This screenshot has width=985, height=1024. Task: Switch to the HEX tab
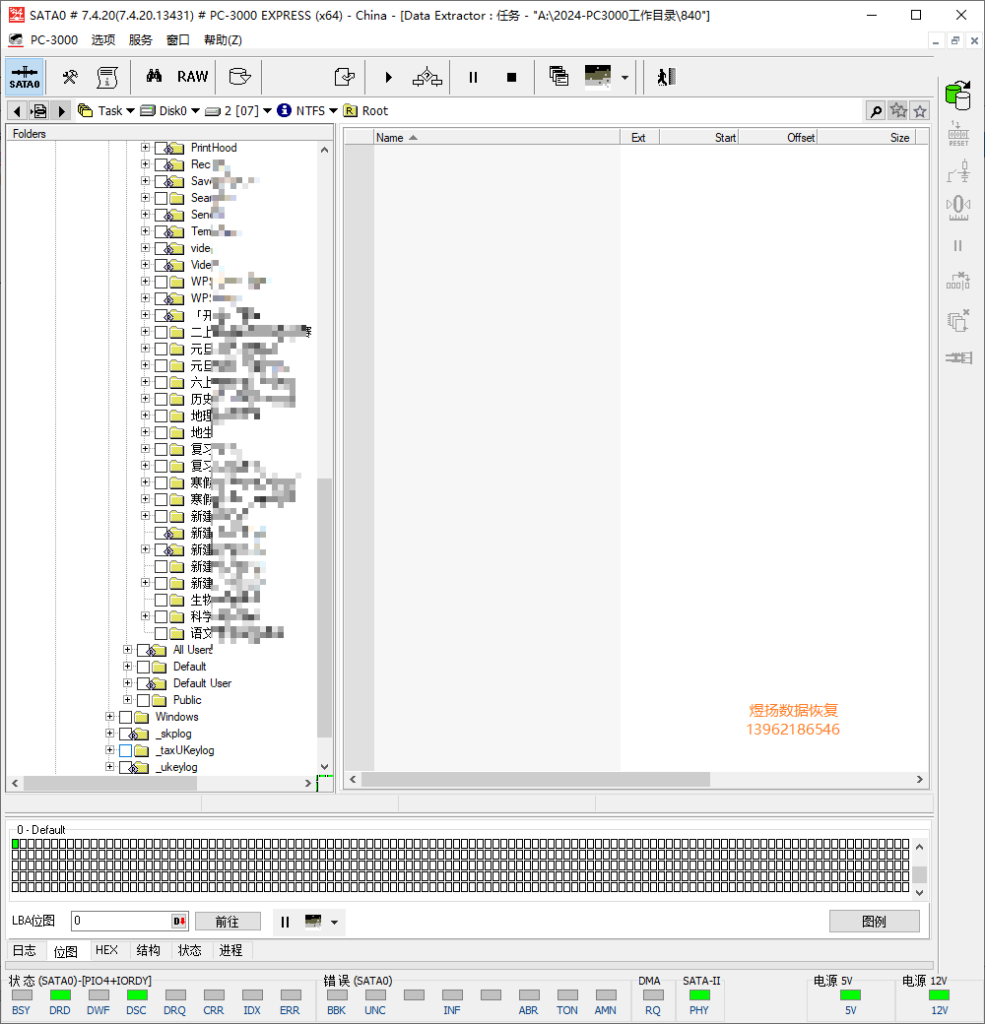tap(106, 950)
